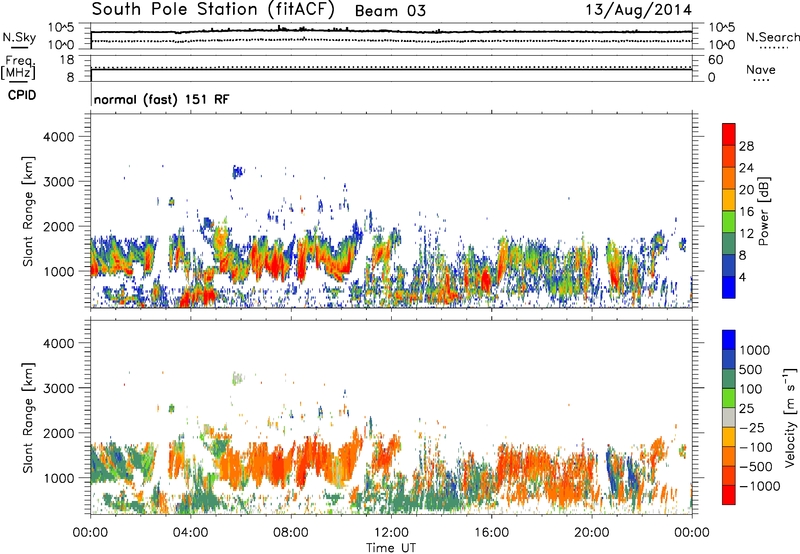Screen dimensions: 800x554
Task: Click the '04:00' time tick label
Action: pos(190,533)
